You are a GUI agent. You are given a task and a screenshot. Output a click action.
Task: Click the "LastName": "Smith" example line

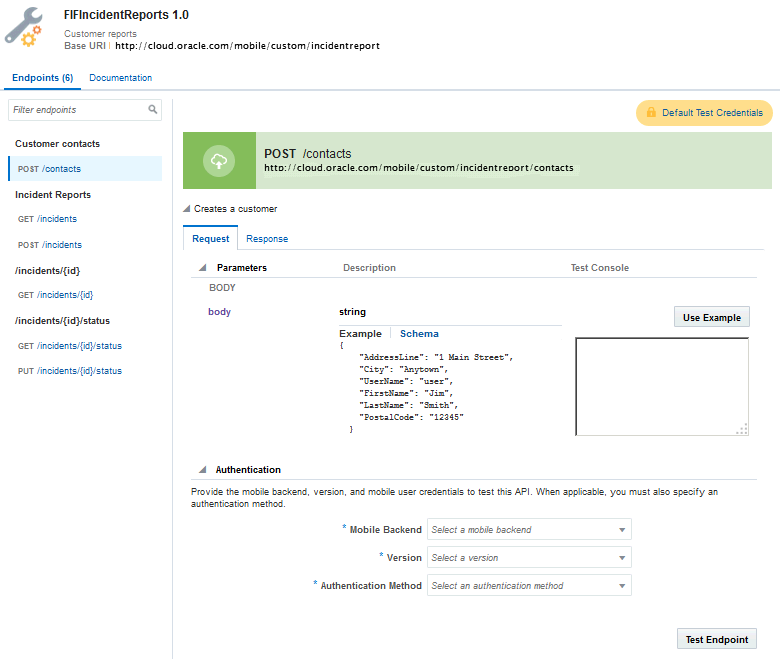pyautogui.click(x=408, y=405)
